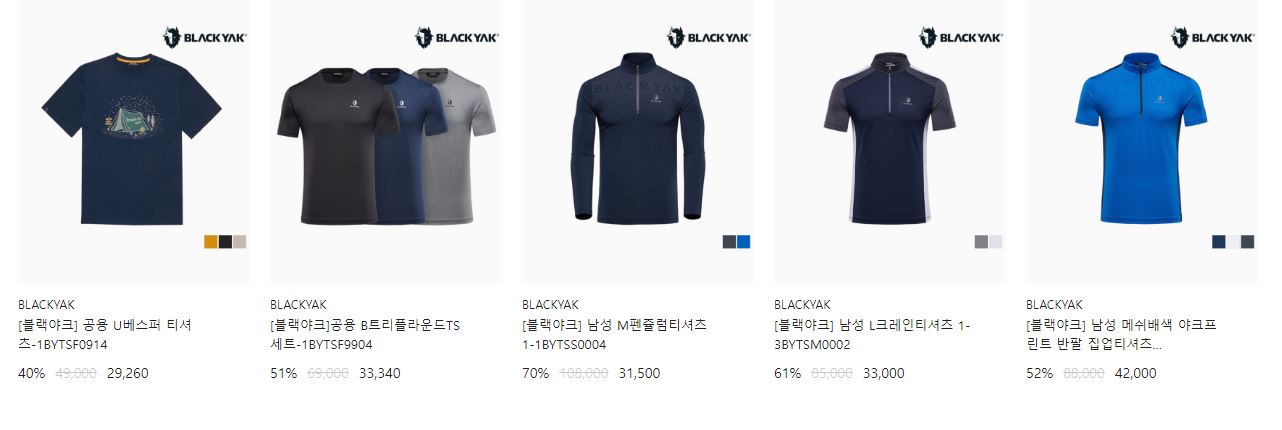Choose the dark navy swatch on M펜쥴럼티셔츠
The width and height of the screenshot is (1282, 430).
[729, 242]
